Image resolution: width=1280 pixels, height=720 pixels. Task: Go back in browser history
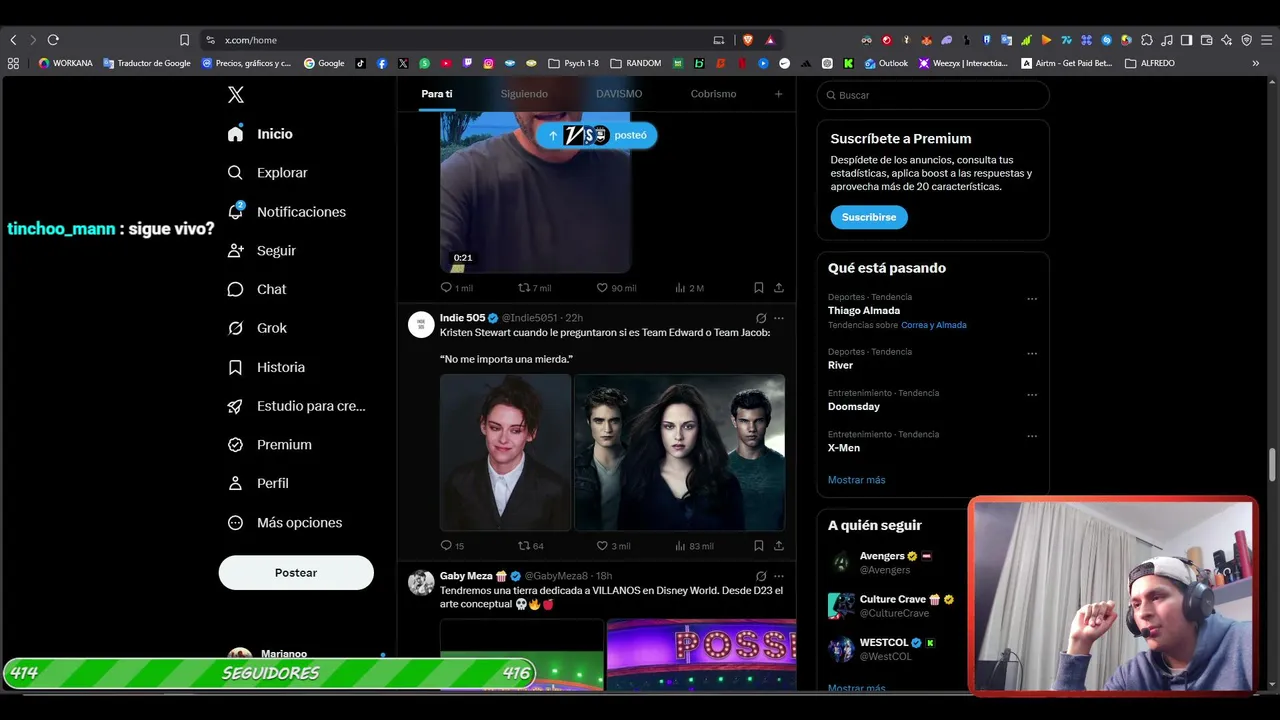(13, 40)
